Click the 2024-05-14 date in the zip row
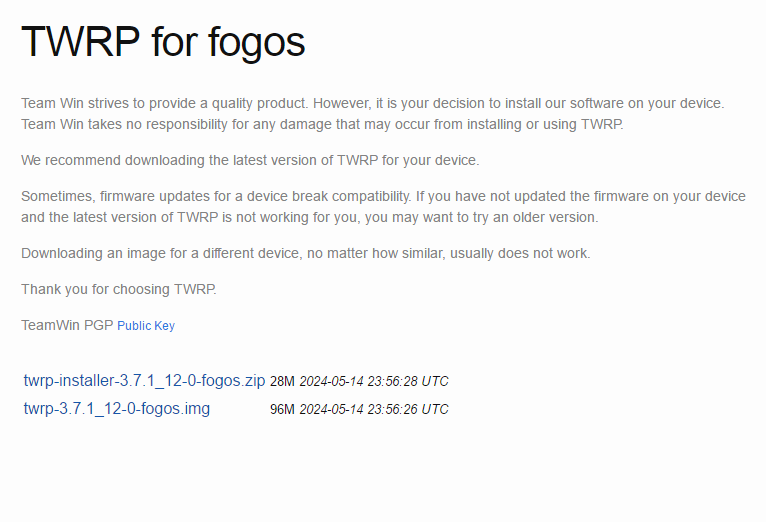 [331, 381]
